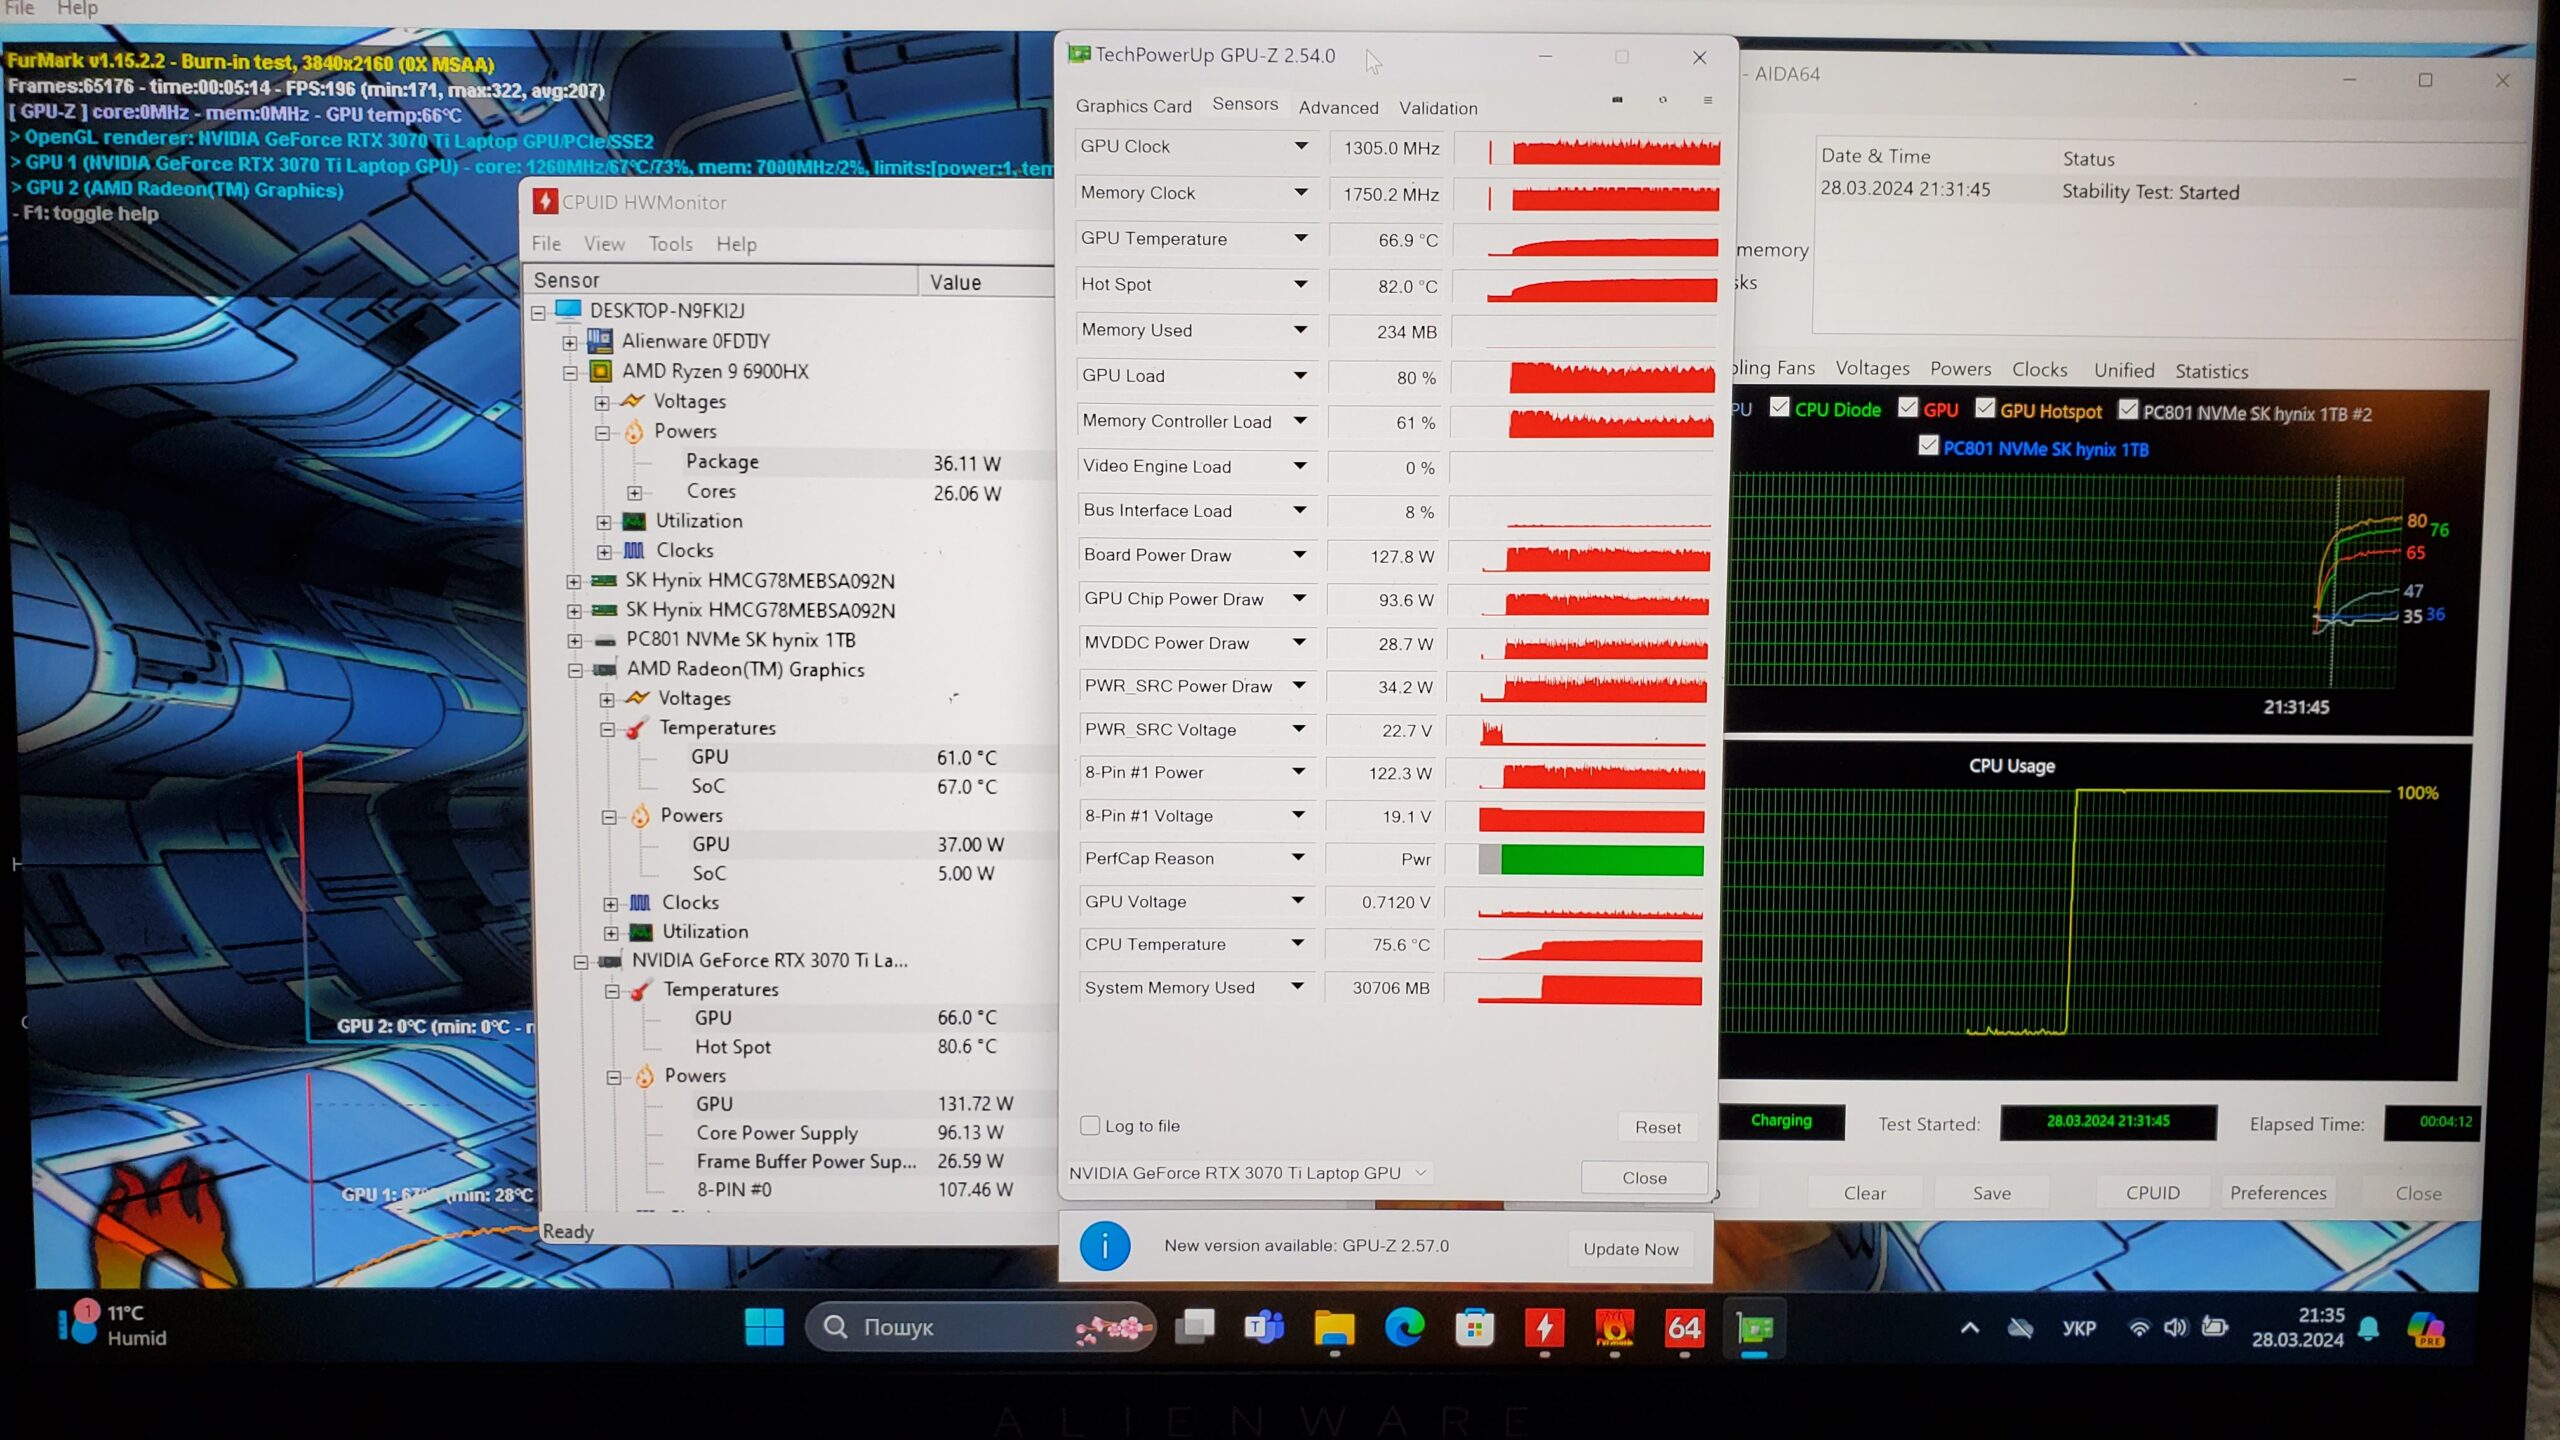Click GPU-Z screenshot camera icon
Viewport: 2560px width, 1440px height.
1617,100
